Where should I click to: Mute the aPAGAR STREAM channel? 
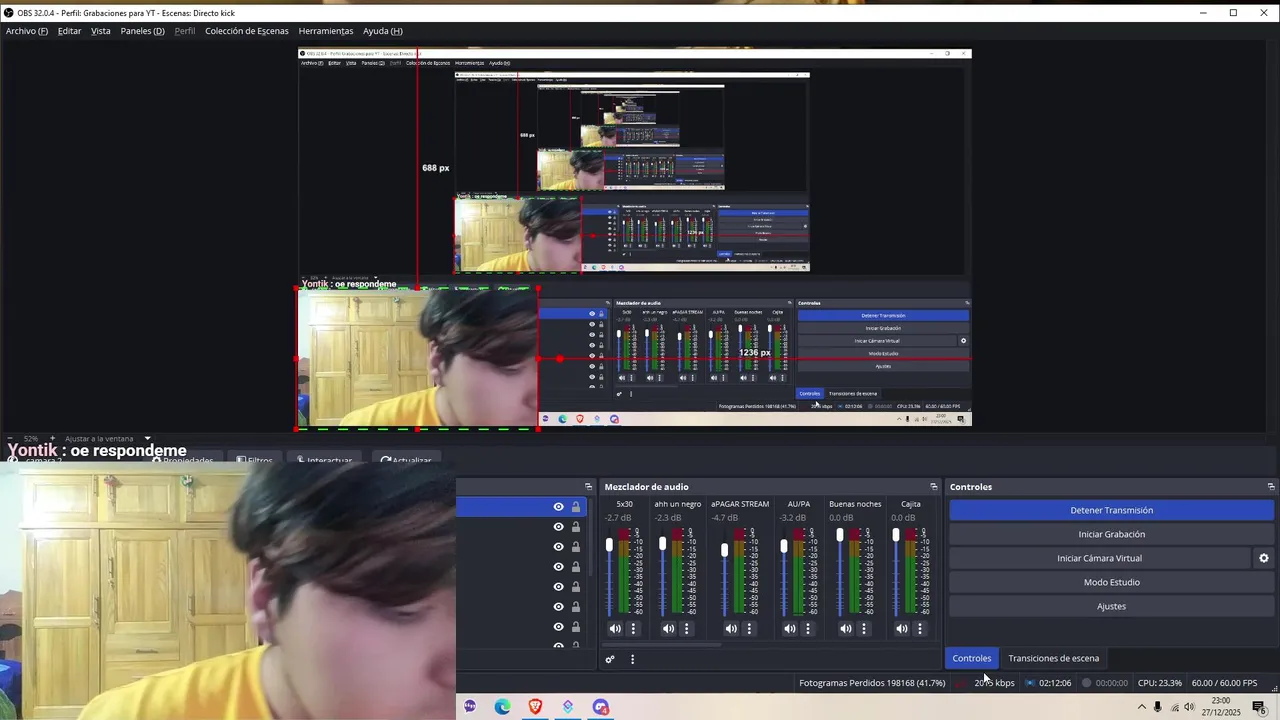click(731, 629)
